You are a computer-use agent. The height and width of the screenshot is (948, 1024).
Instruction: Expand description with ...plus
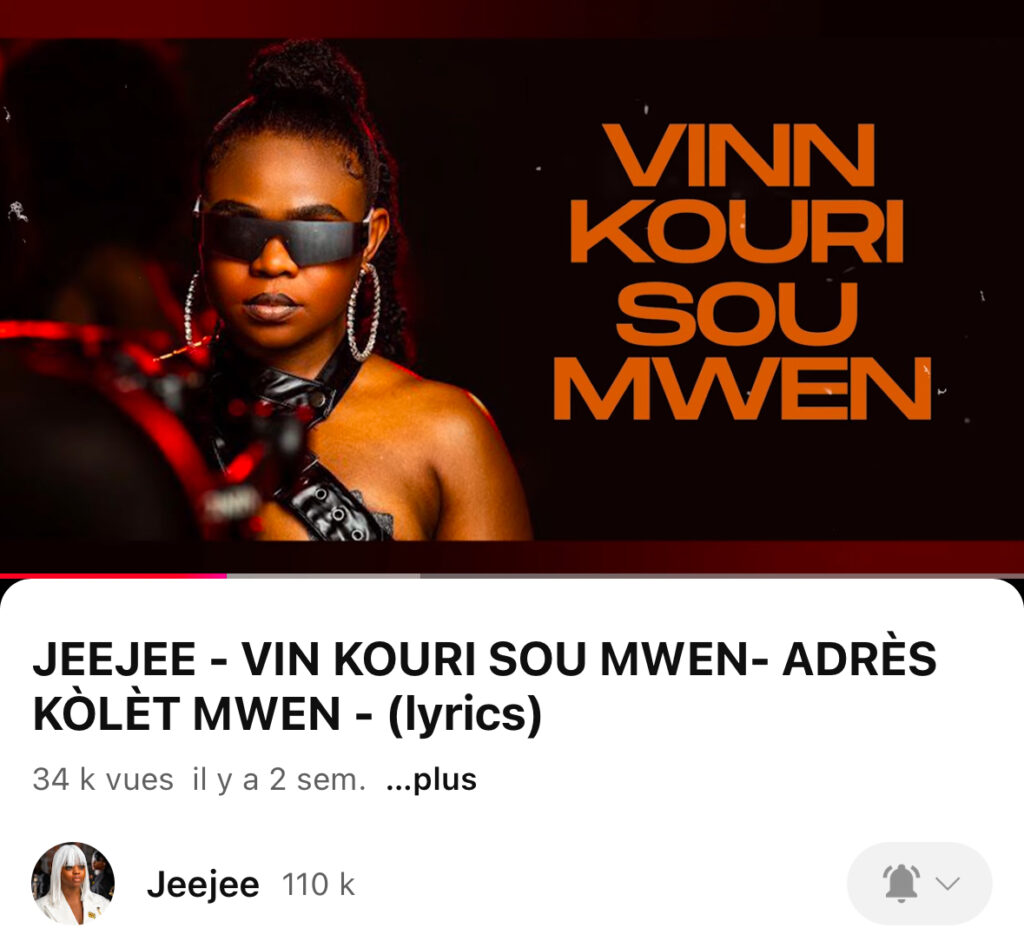coord(431,780)
